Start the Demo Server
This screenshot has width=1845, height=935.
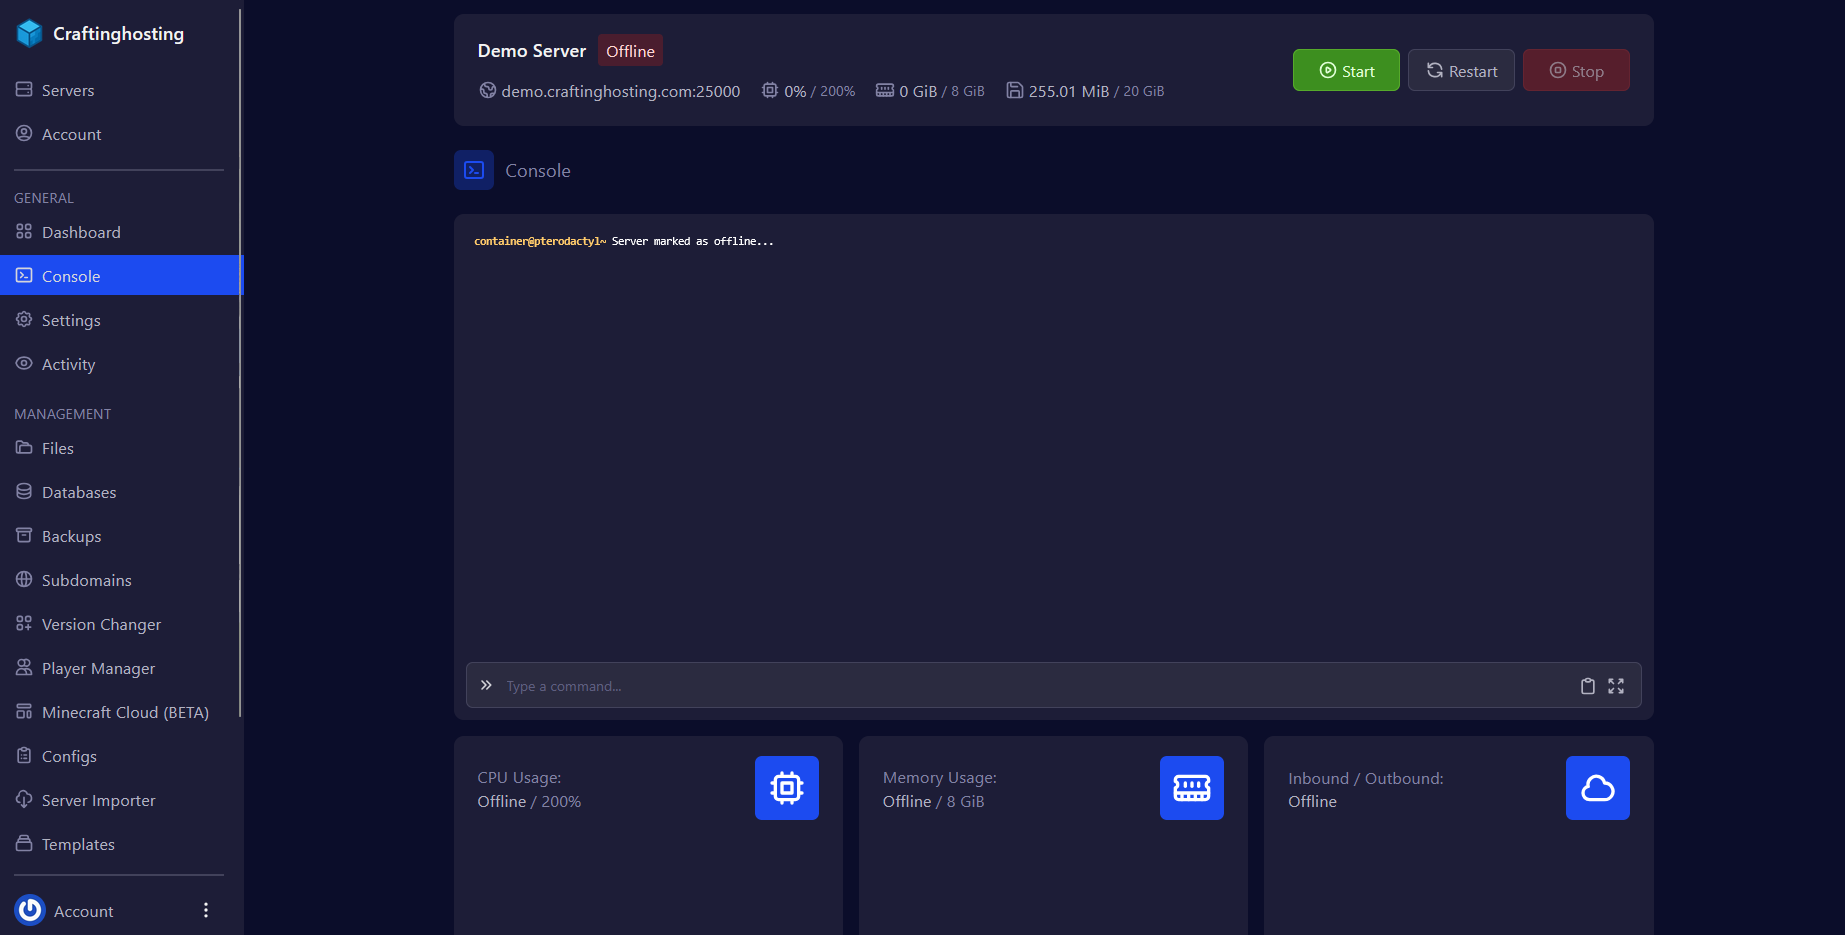click(1346, 70)
